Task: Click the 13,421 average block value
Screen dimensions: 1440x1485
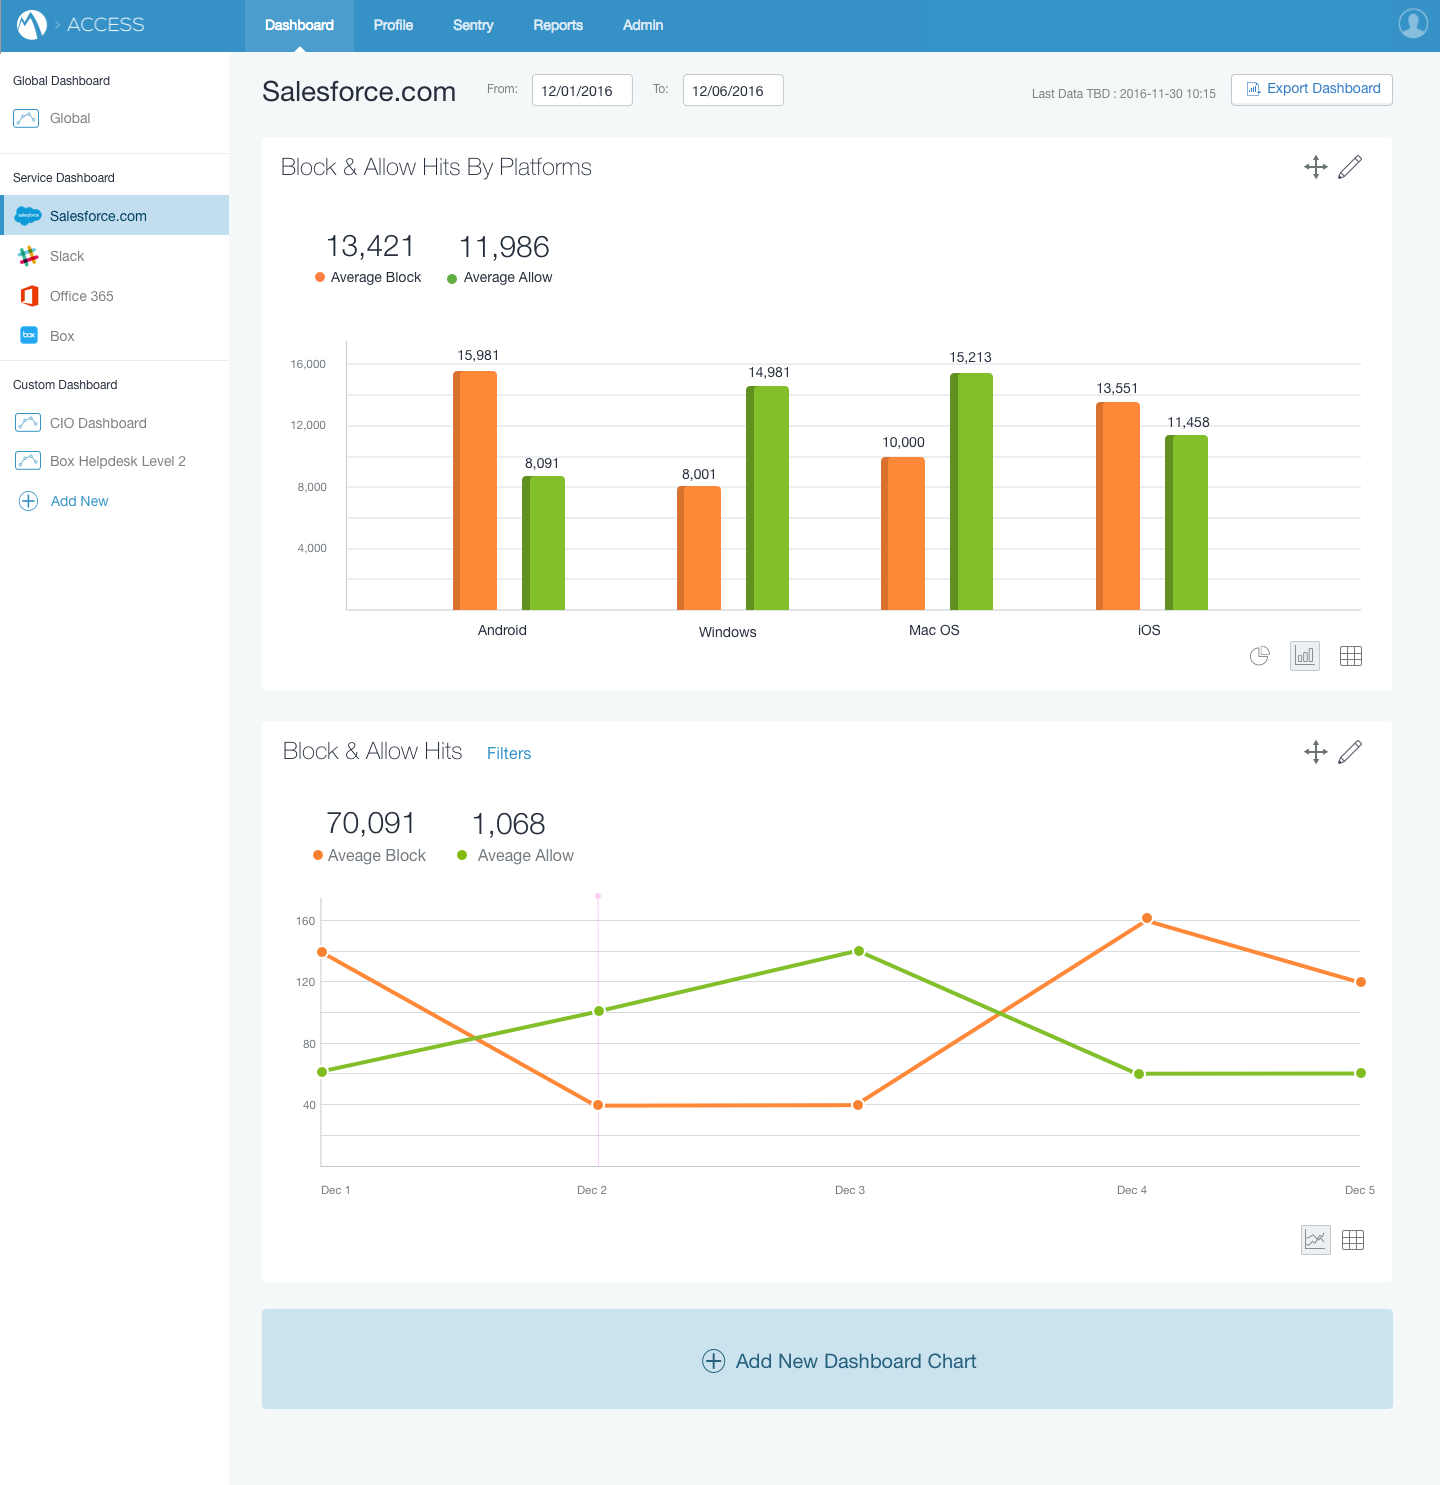Action: 370,246
